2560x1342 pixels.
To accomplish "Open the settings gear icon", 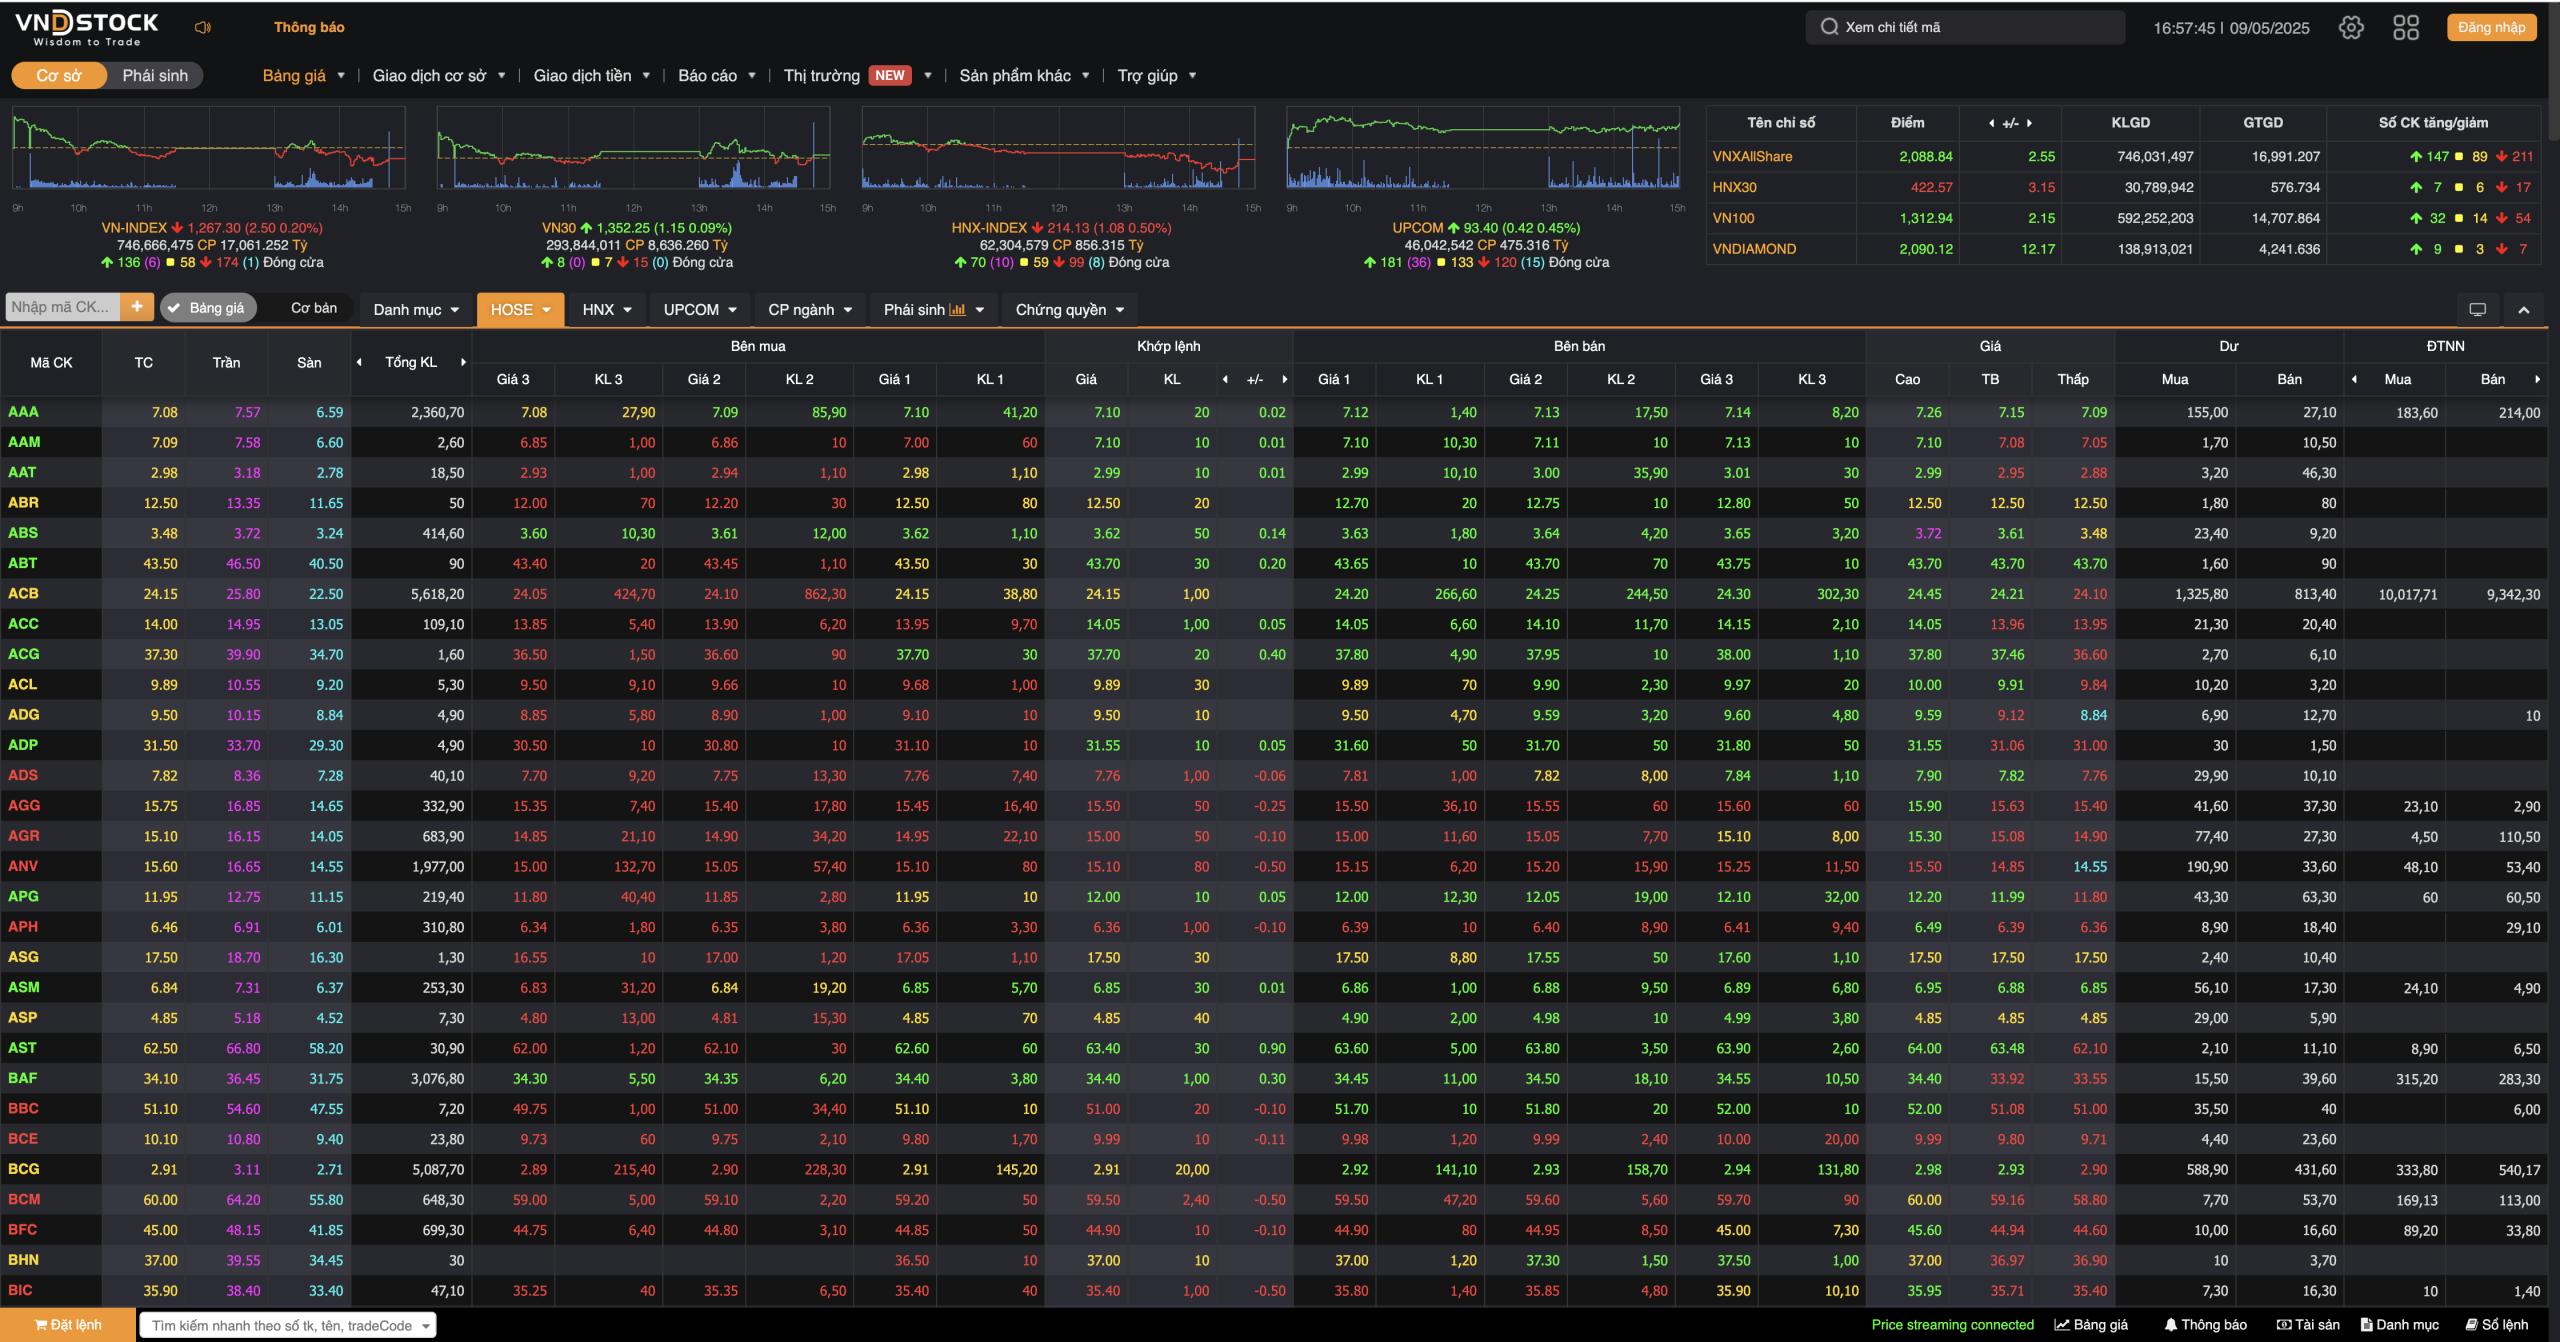I will coord(2351,27).
